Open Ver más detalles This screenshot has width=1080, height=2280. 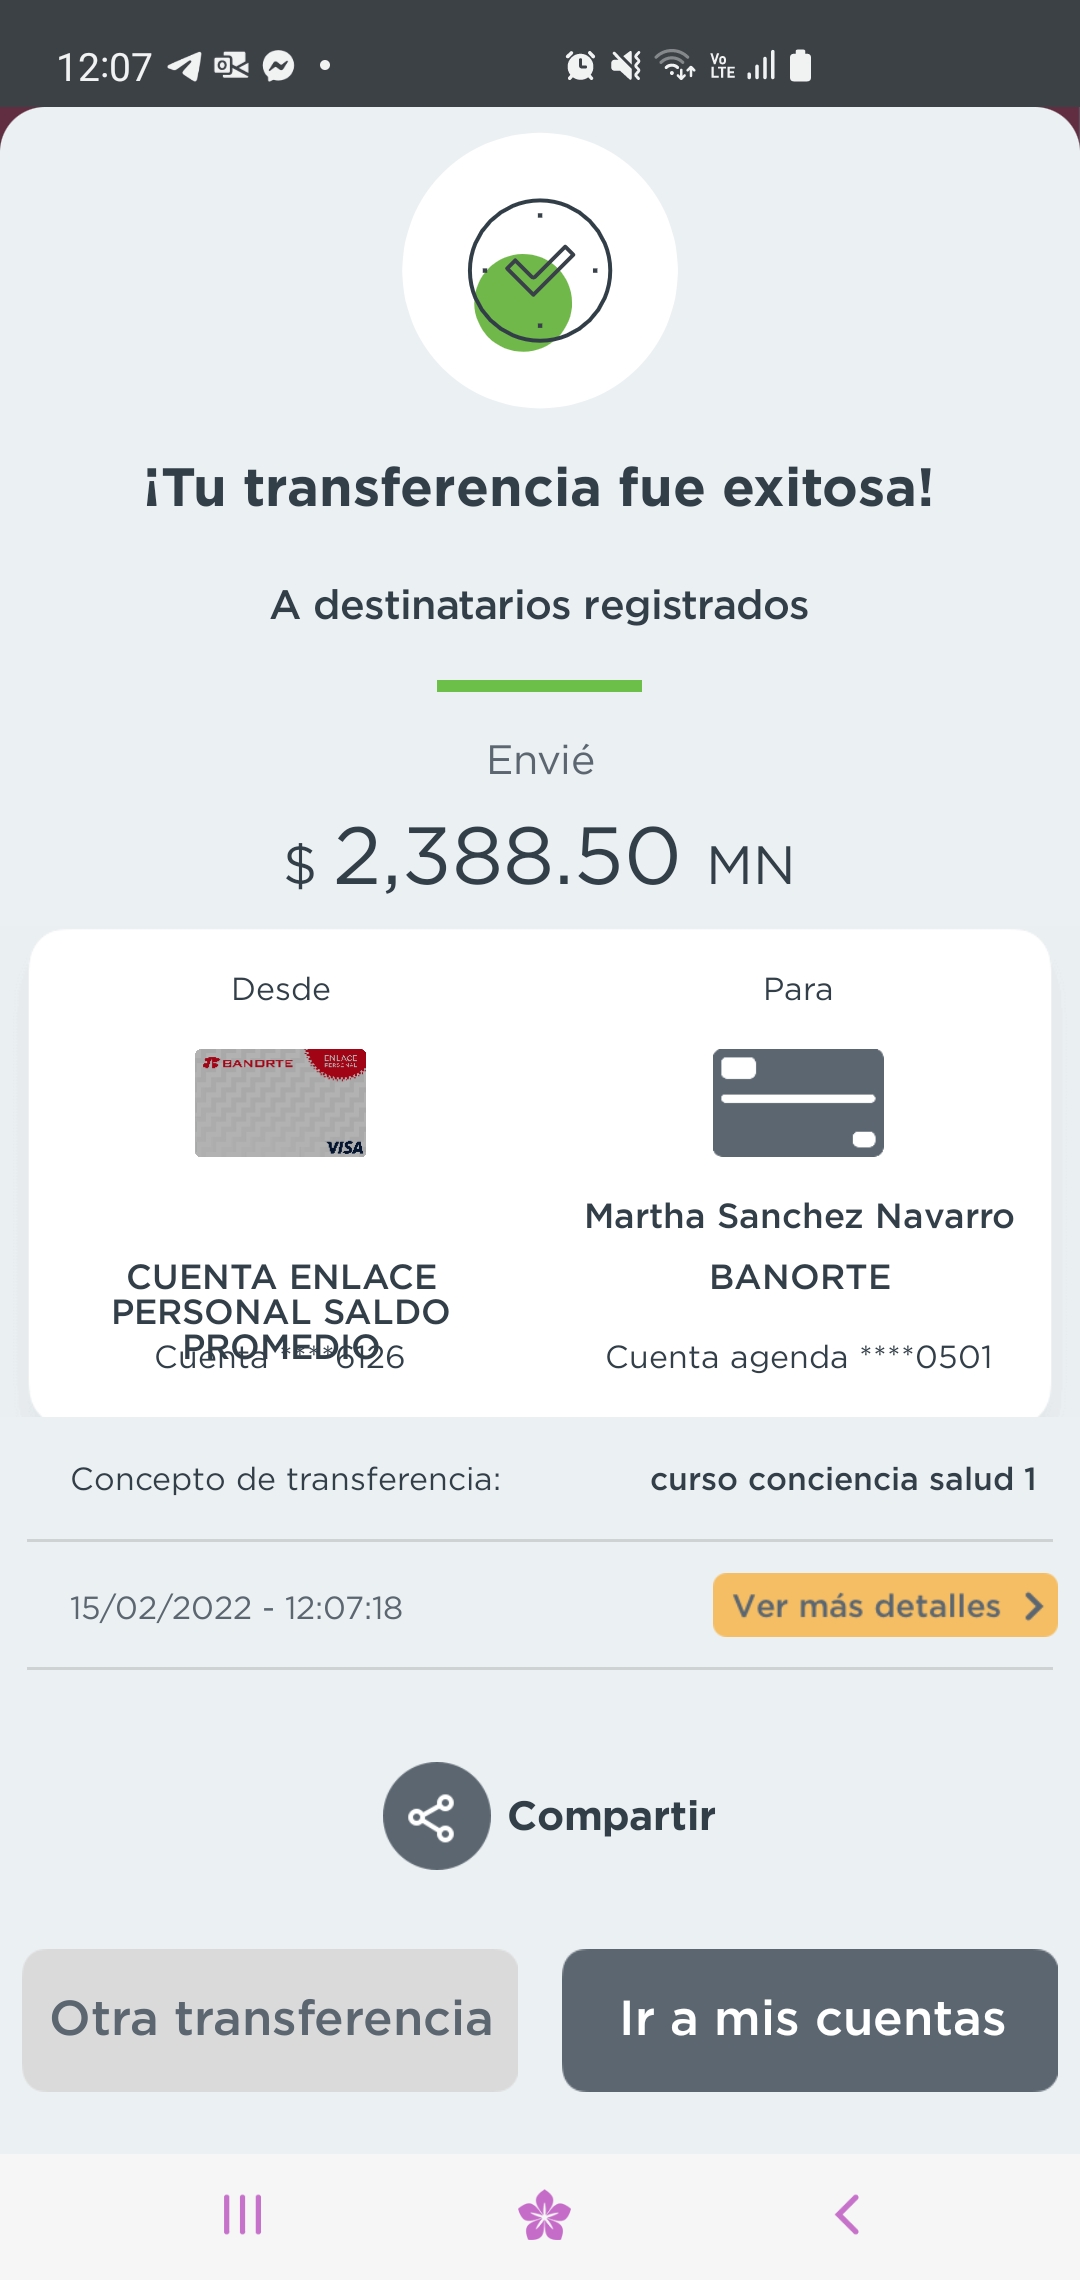[866, 1605]
